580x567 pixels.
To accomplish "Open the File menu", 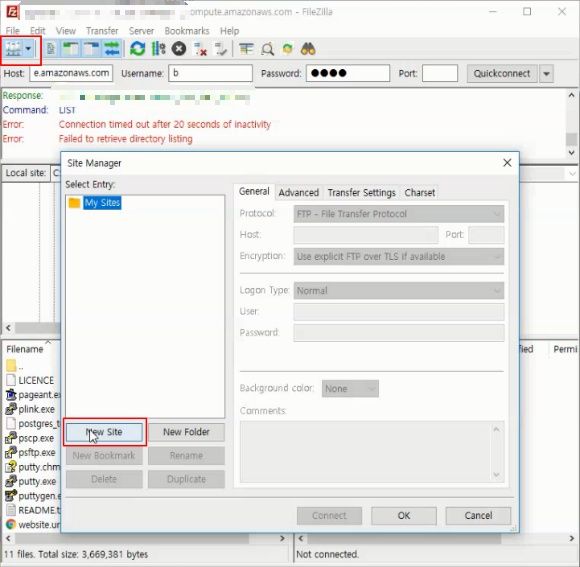I will (12, 31).
